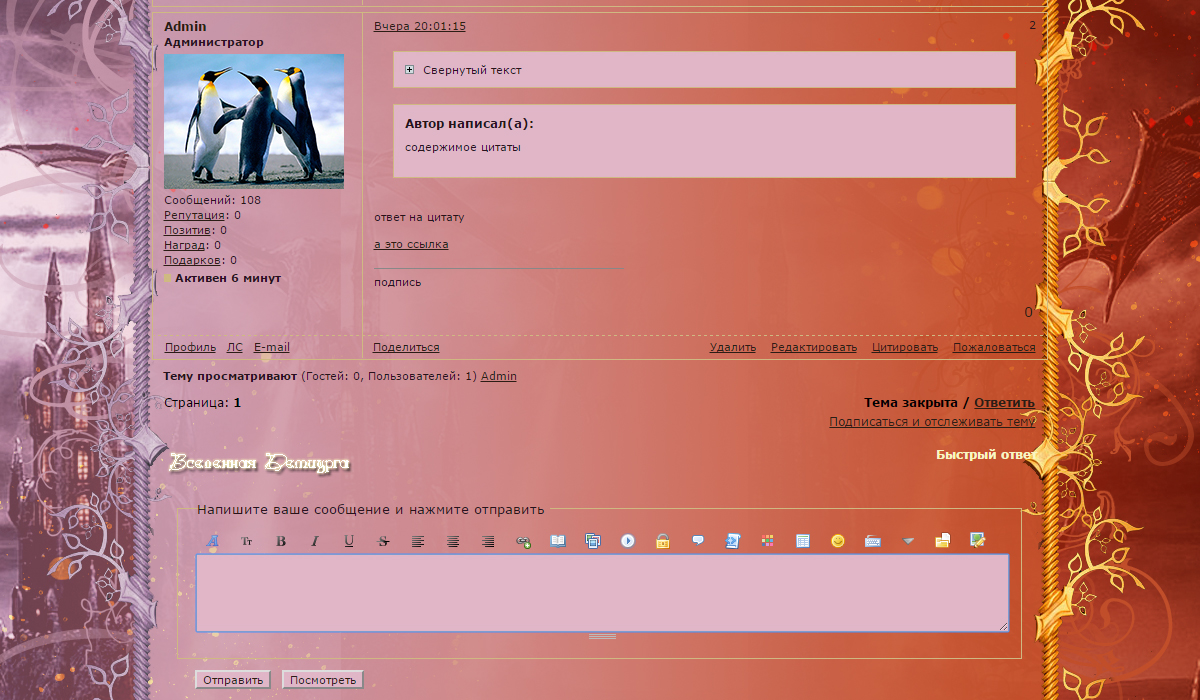Click inside the quick reply text area
This screenshot has height=700, width=1200.
click(601, 592)
